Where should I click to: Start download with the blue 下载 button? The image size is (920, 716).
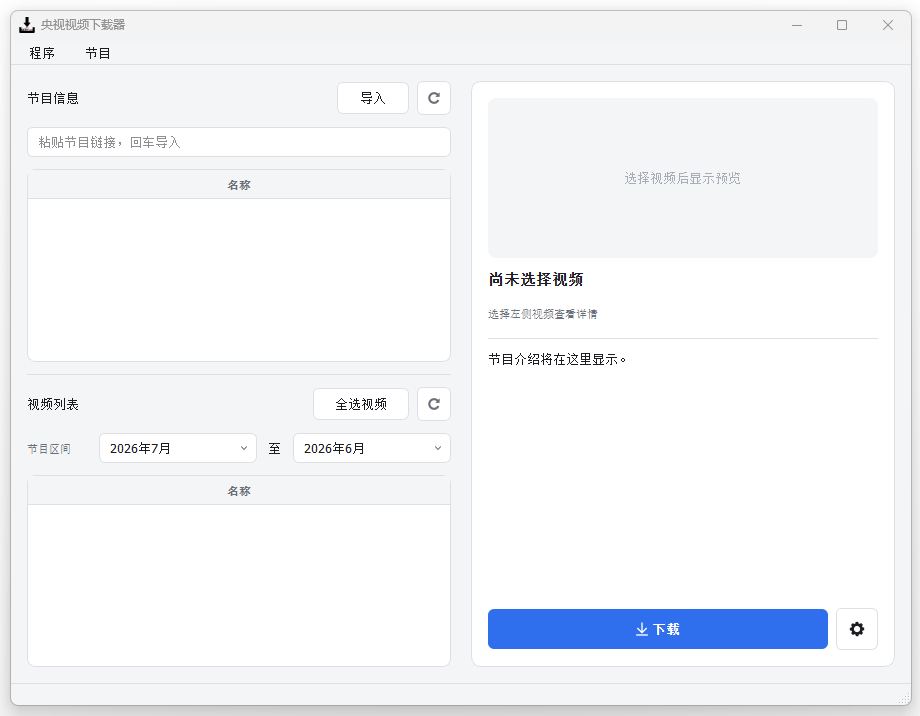658,629
